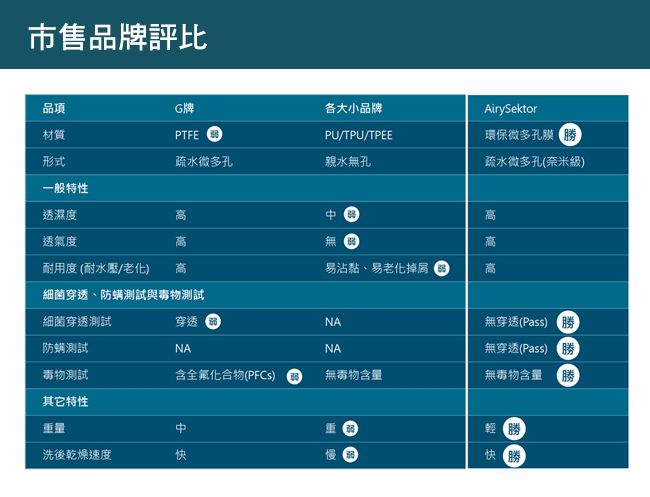Click the 勝 badge beside 輕
650x497 pixels.
point(514,429)
